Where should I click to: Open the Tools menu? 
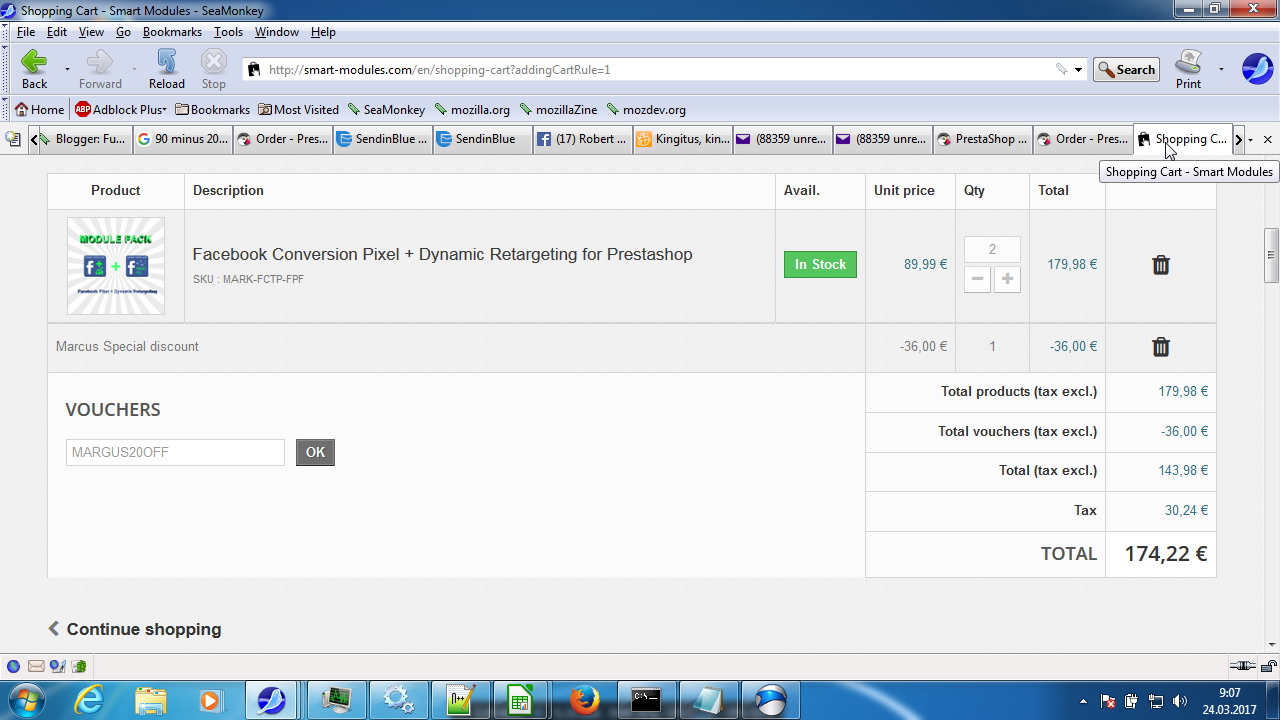point(228,32)
